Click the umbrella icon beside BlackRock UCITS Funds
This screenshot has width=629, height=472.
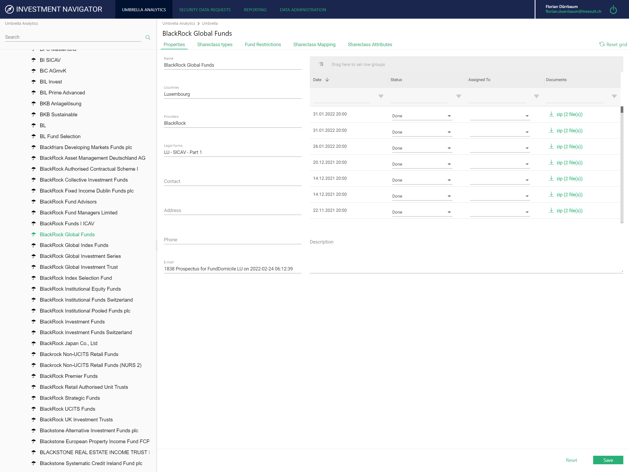point(34,409)
